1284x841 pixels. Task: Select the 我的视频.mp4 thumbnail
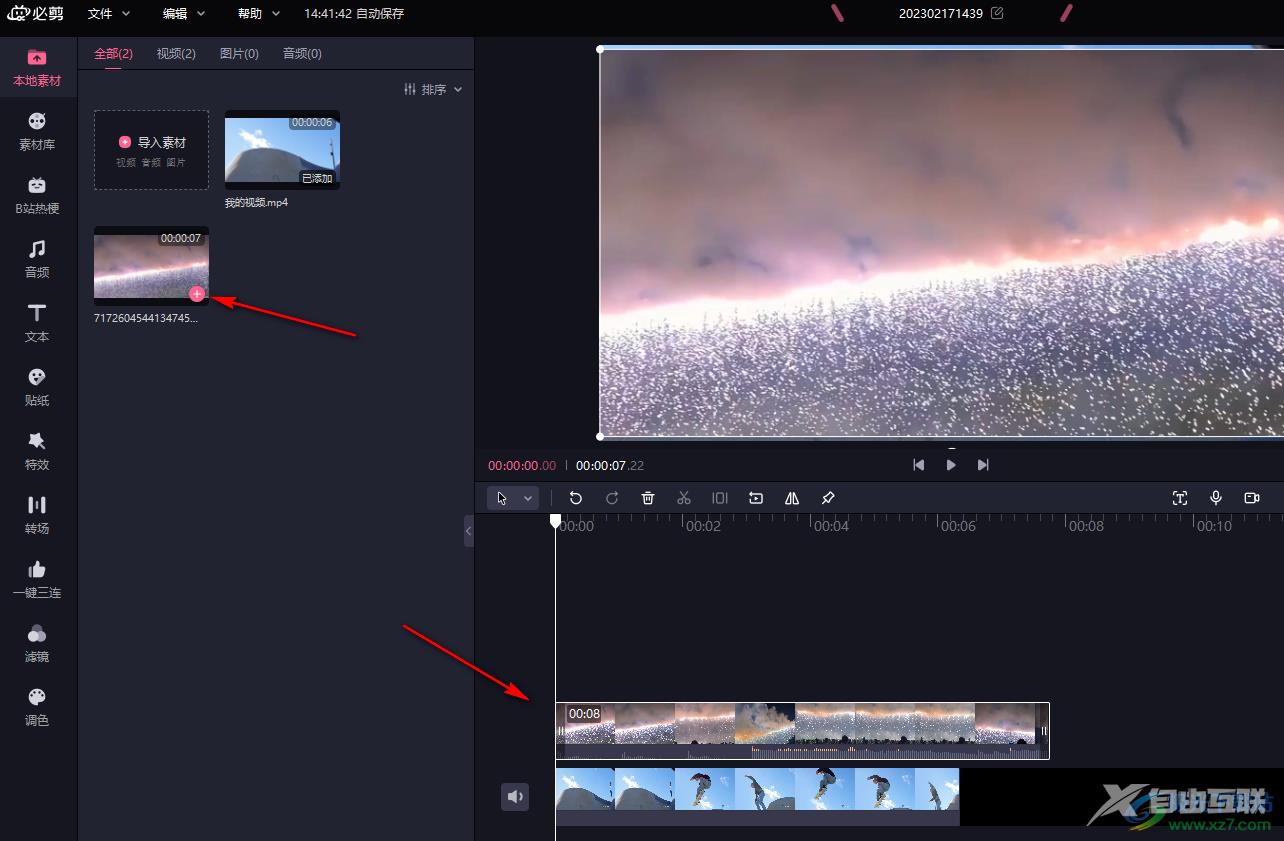pos(282,150)
